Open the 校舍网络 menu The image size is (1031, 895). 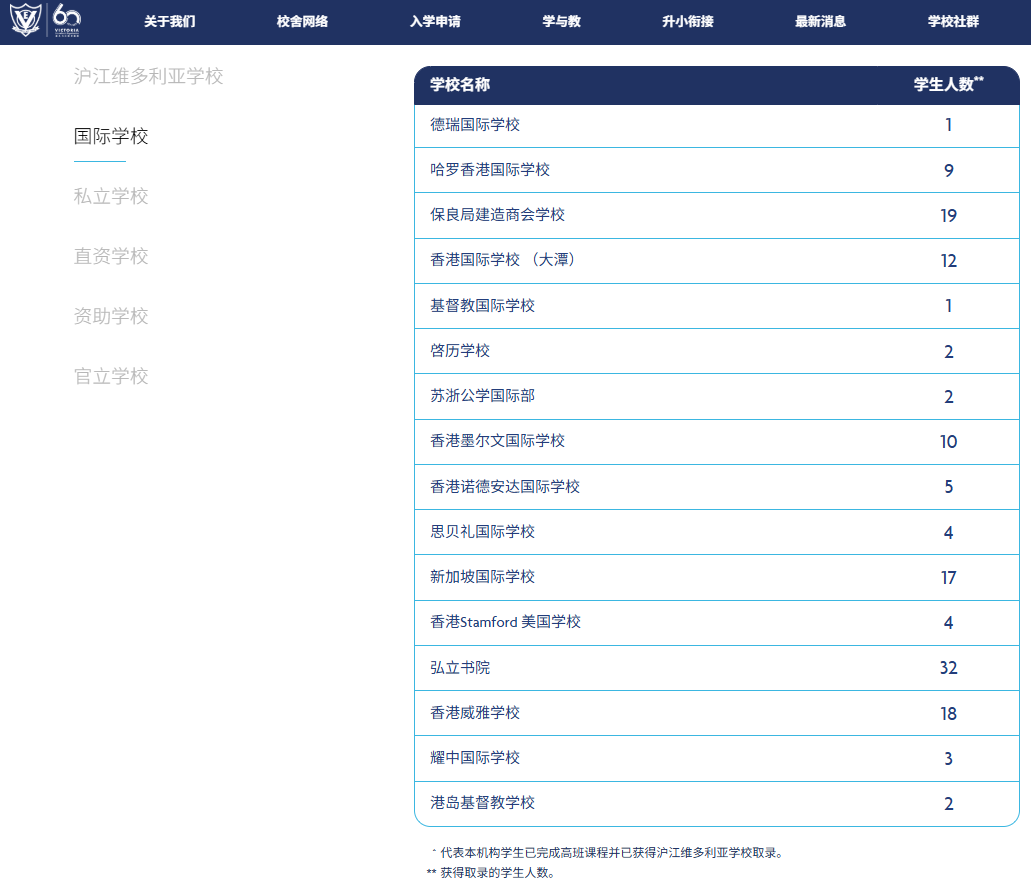pyautogui.click(x=302, y=22)
